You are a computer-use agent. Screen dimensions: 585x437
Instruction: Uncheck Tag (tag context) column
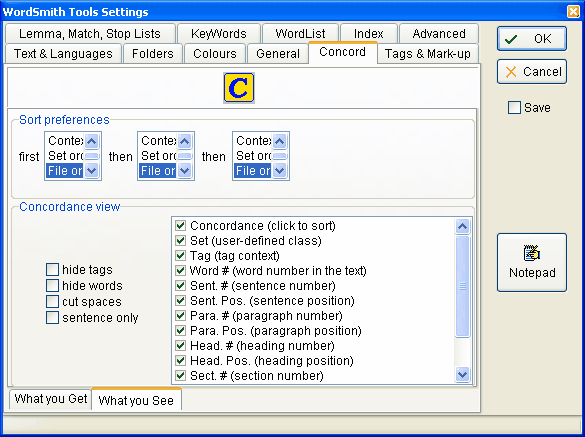[181, 256]
